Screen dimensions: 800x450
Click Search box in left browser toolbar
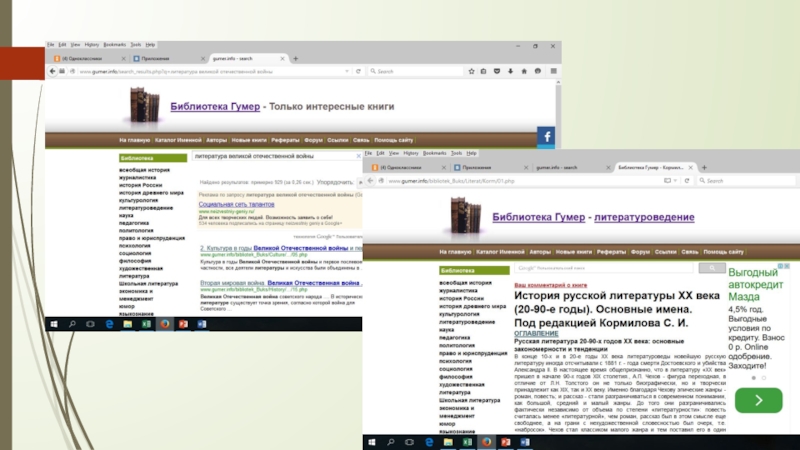pyautogui.click(x=416, y=71)
